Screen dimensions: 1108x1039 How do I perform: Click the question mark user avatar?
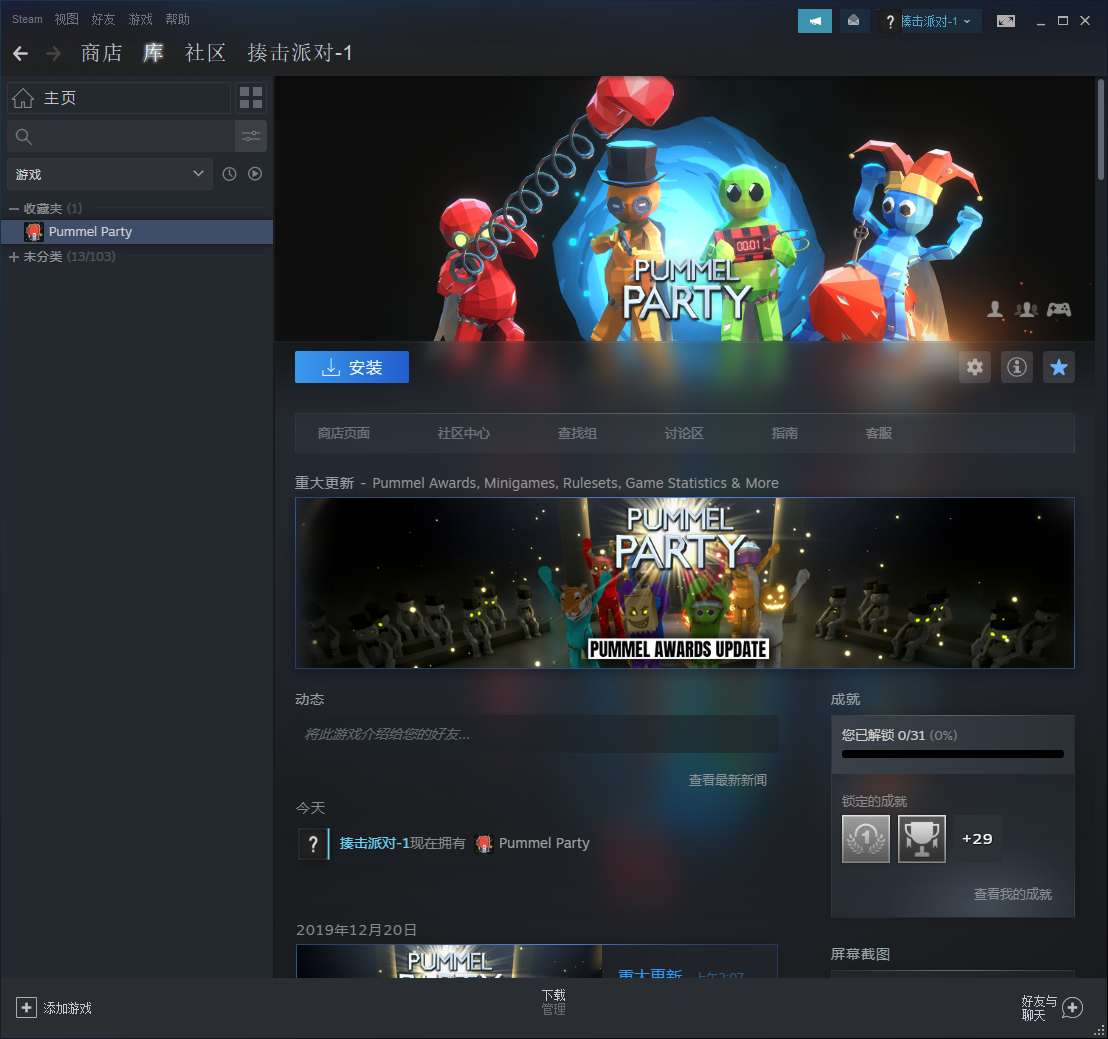[313, 843]
